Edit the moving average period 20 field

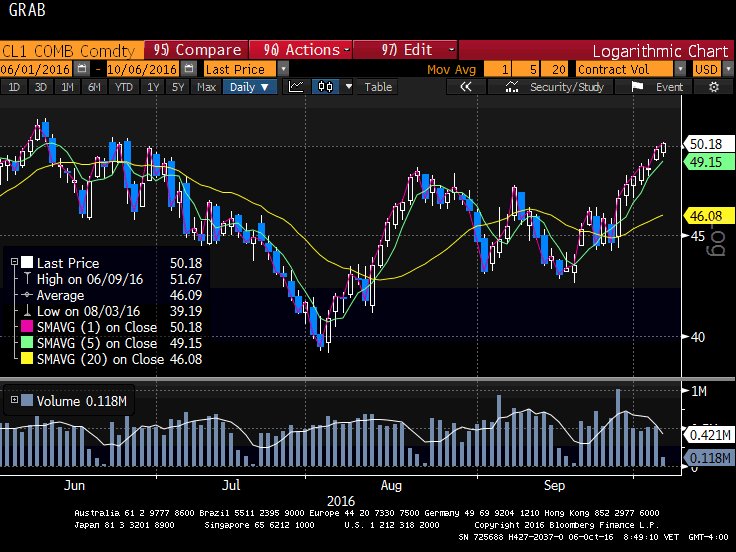click(554, 69)
